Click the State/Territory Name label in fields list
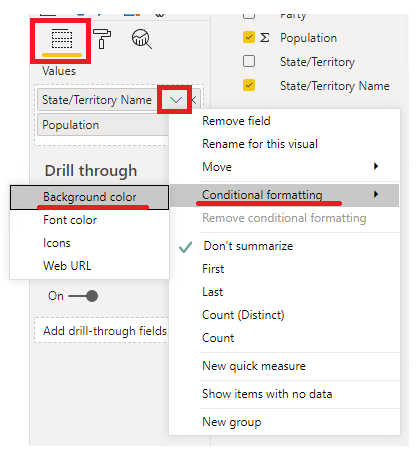The height and width of the screenshot is (456, 417). [x=335, y=86]
